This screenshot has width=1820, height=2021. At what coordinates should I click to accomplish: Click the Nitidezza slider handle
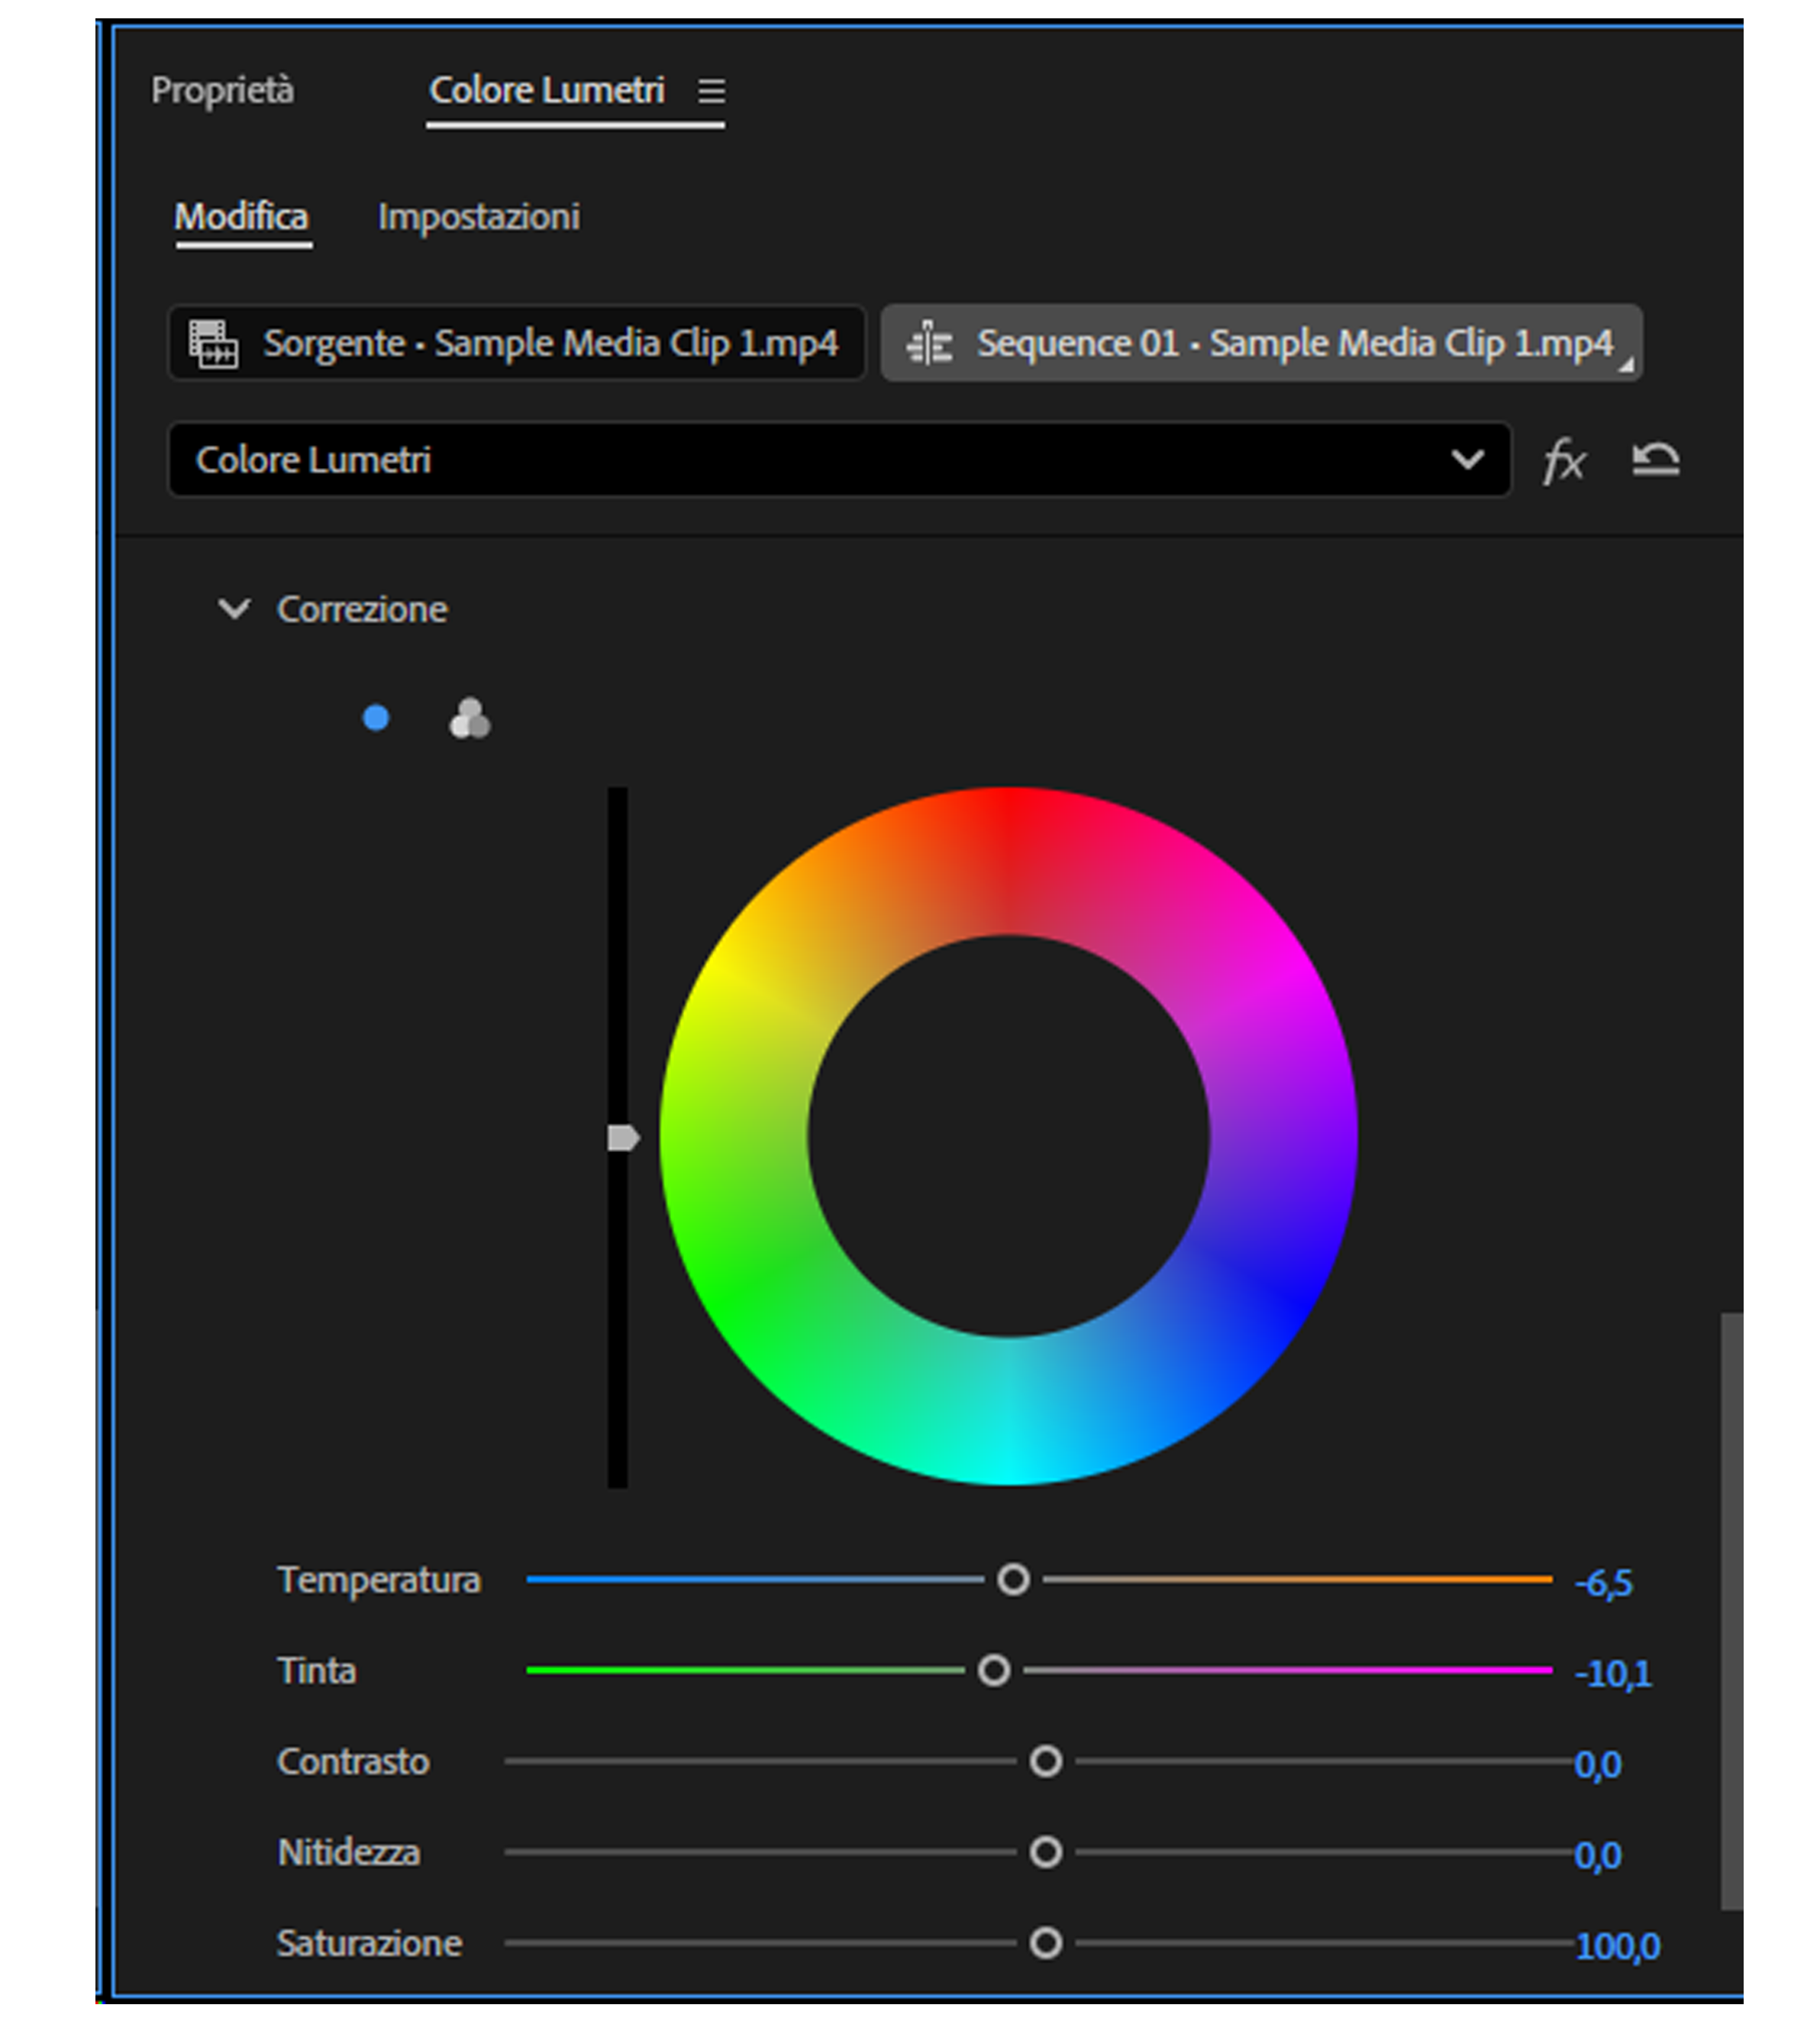coord(1046,1852)
